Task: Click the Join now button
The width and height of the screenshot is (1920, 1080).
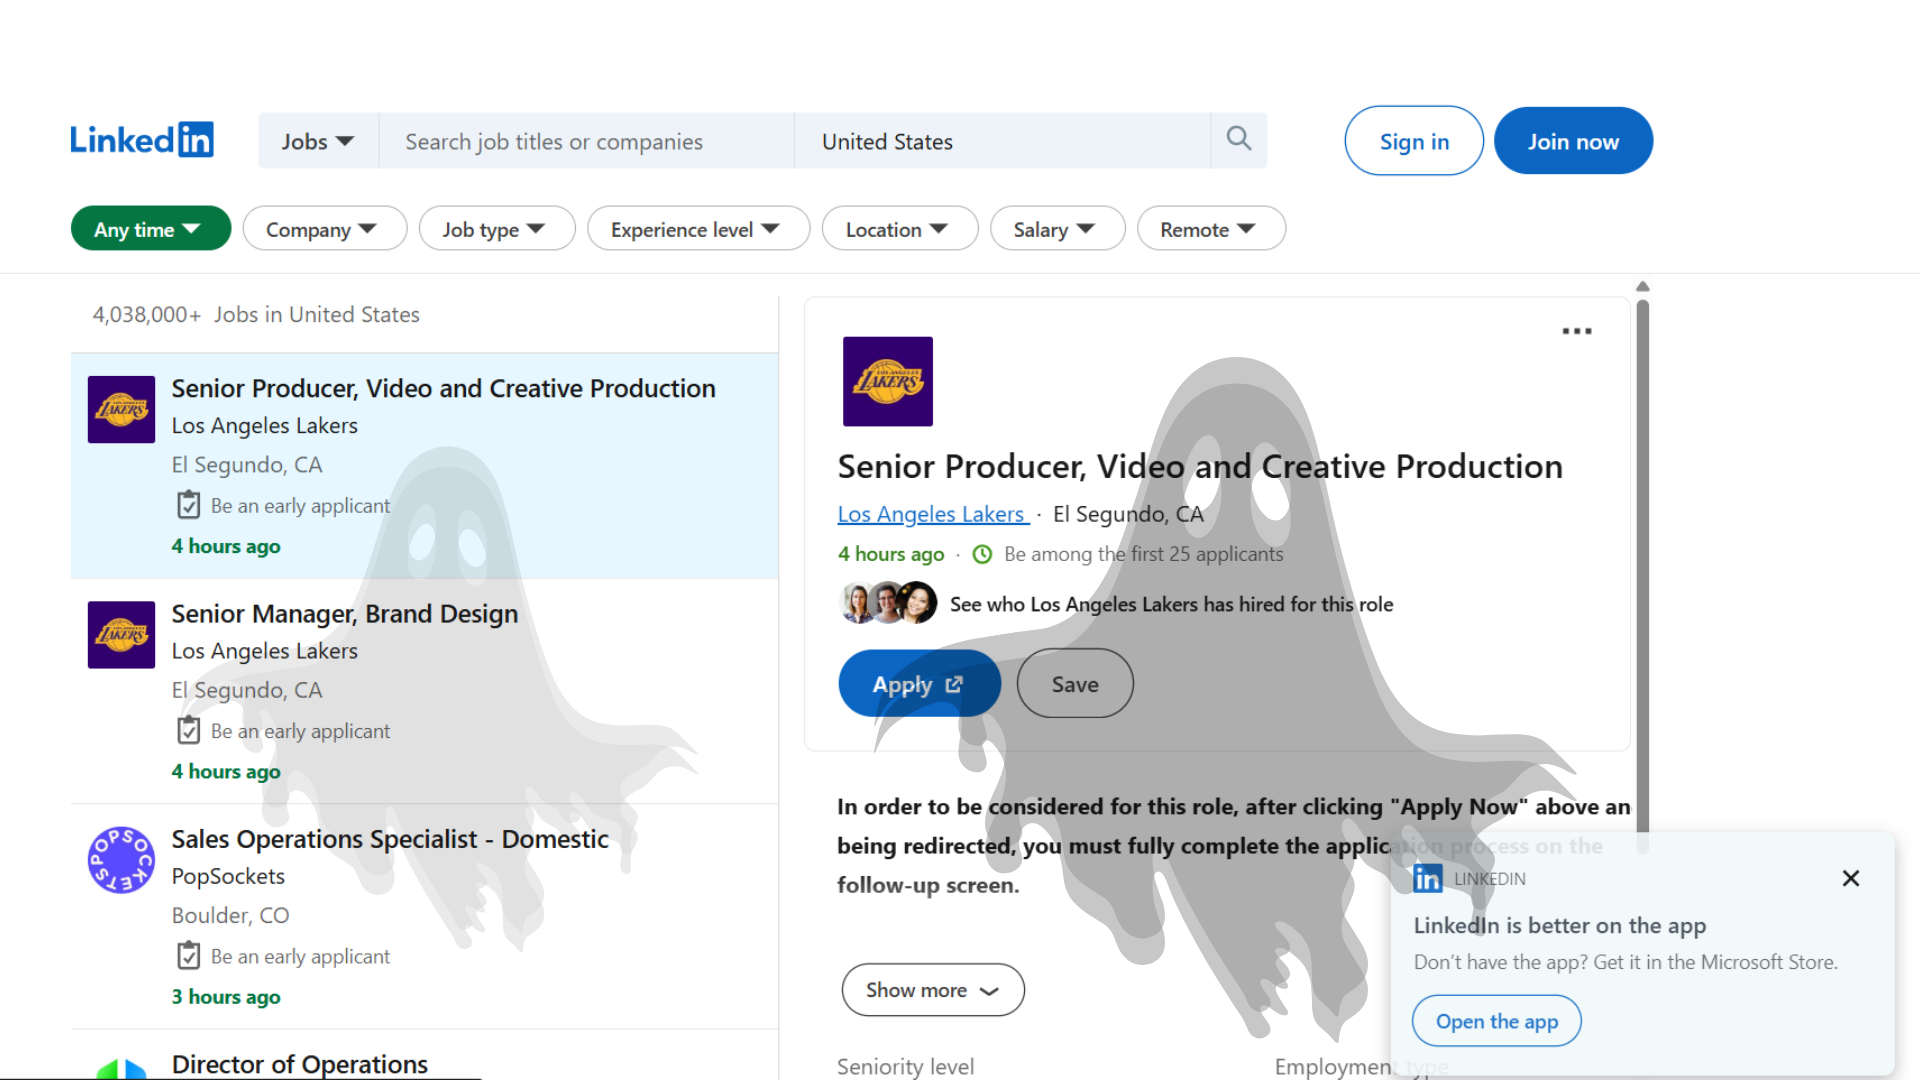Action: (1573, 141)
